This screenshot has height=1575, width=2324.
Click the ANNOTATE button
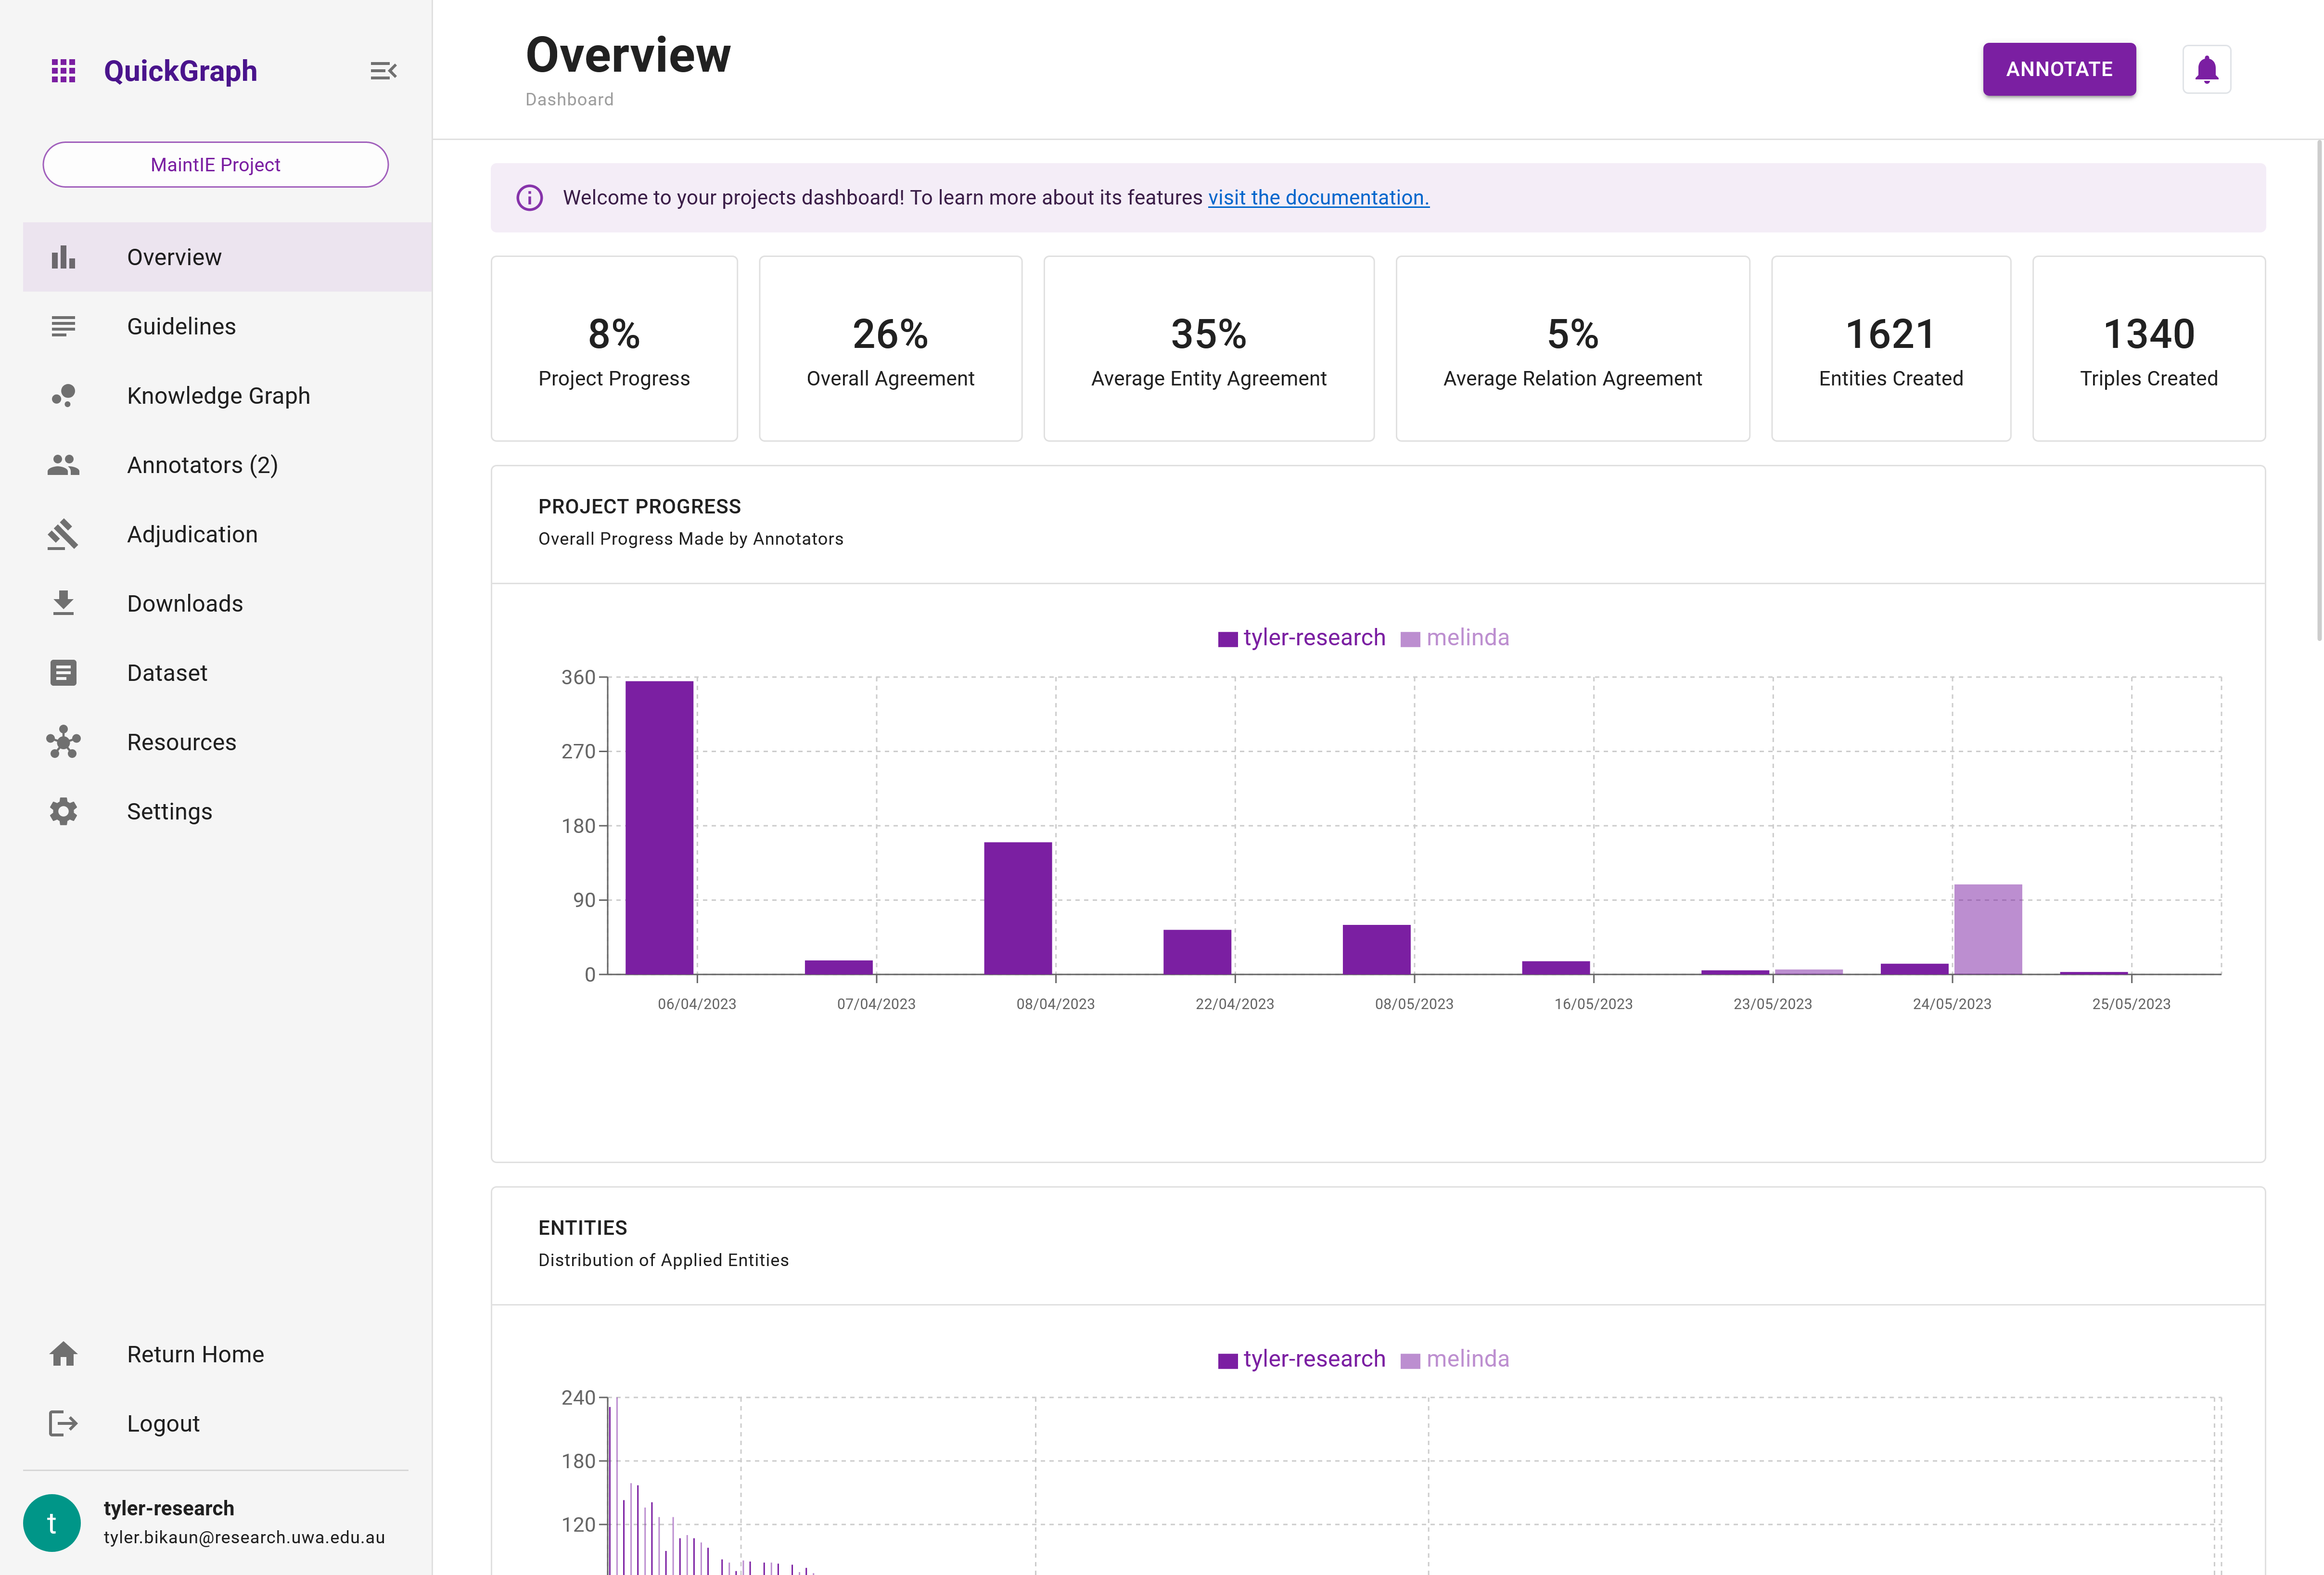(2058, 68)
